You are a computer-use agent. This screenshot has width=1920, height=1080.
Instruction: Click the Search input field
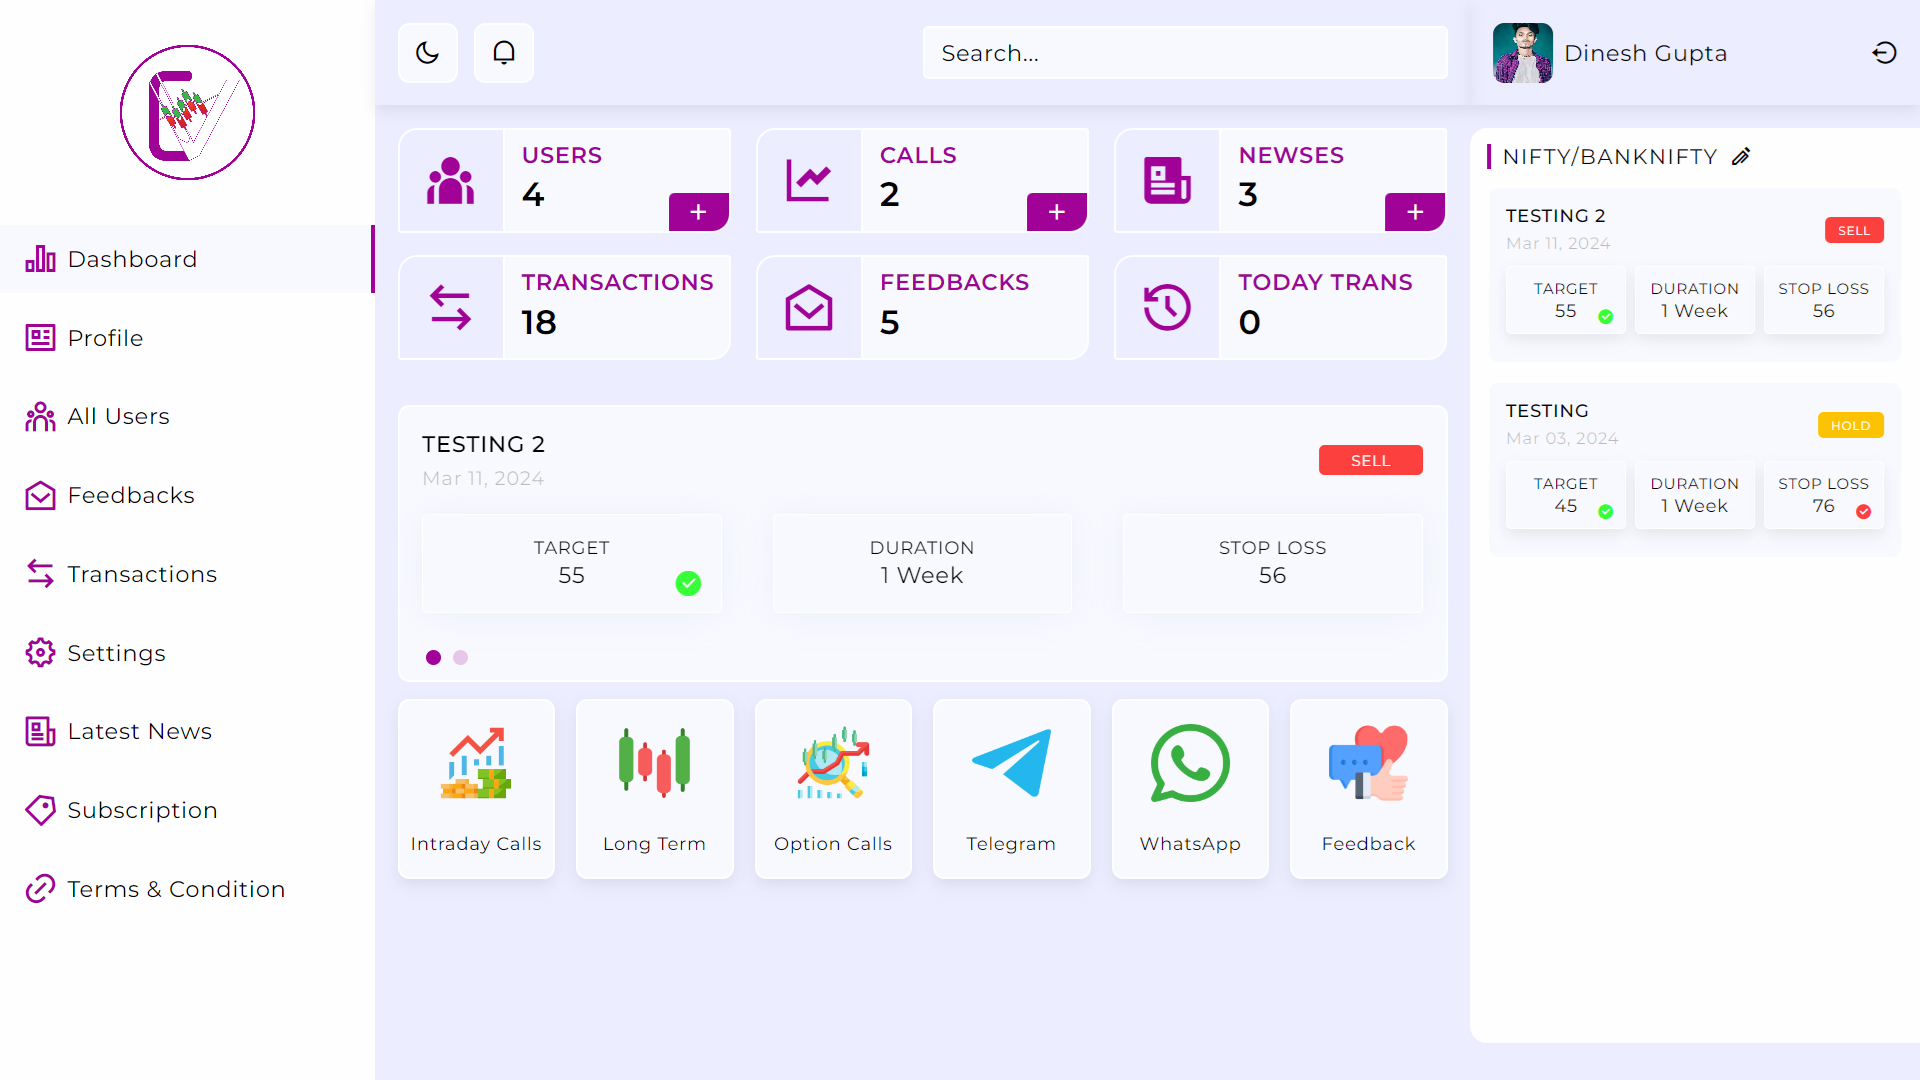click(1185, 53)
